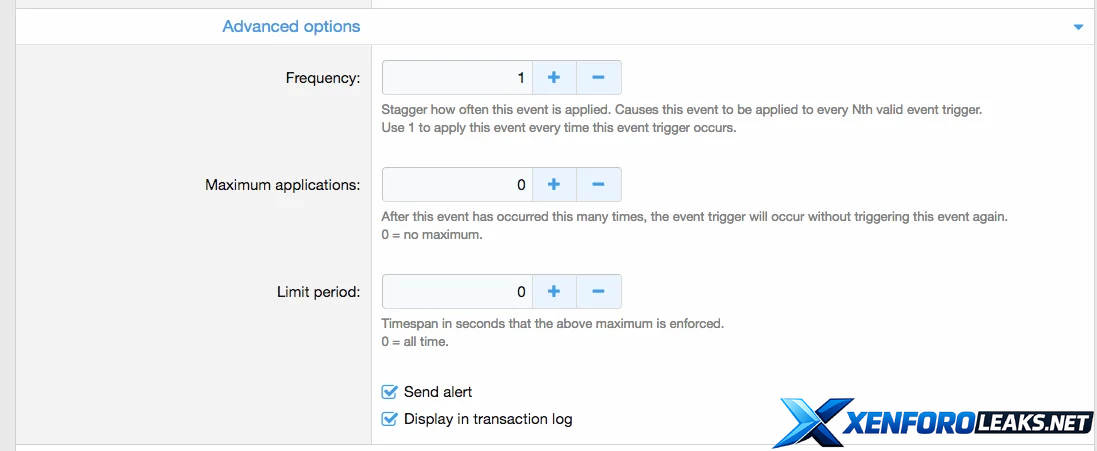
Task: Click the Frequency help description text
Action: point(681,110)
